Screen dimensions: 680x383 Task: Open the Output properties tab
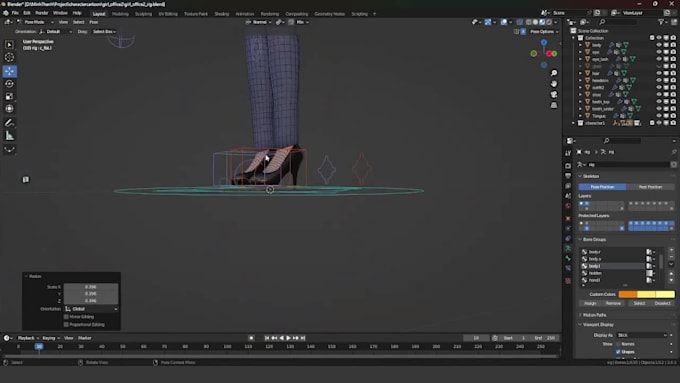(x=568, y=176)
